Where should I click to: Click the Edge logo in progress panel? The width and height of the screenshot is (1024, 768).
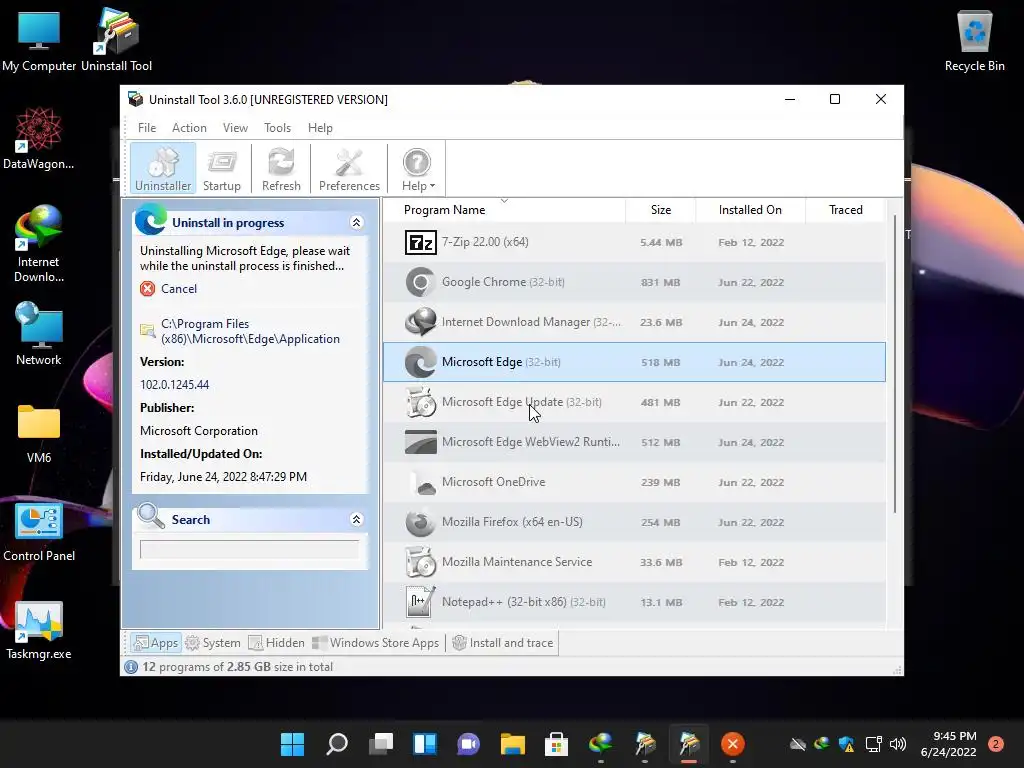(151, 219)
